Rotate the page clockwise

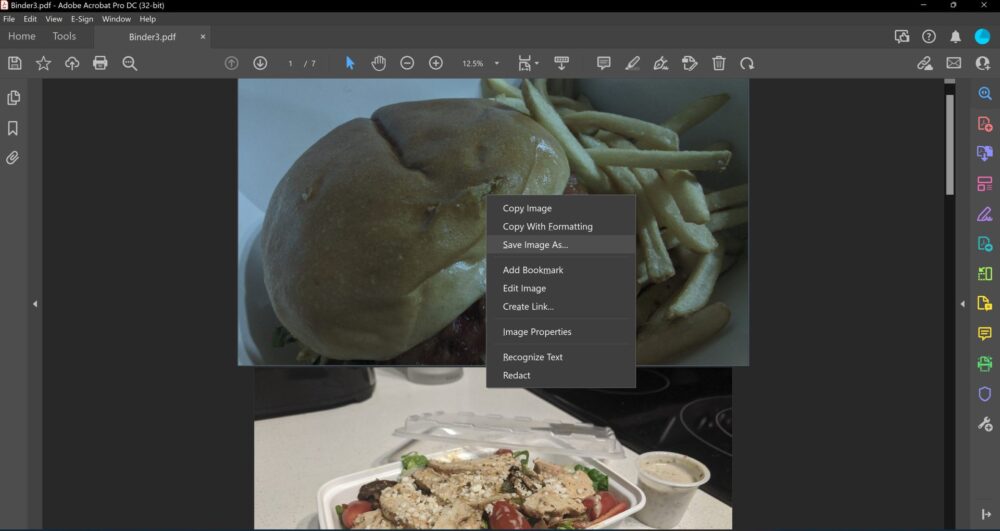point(747,63)
